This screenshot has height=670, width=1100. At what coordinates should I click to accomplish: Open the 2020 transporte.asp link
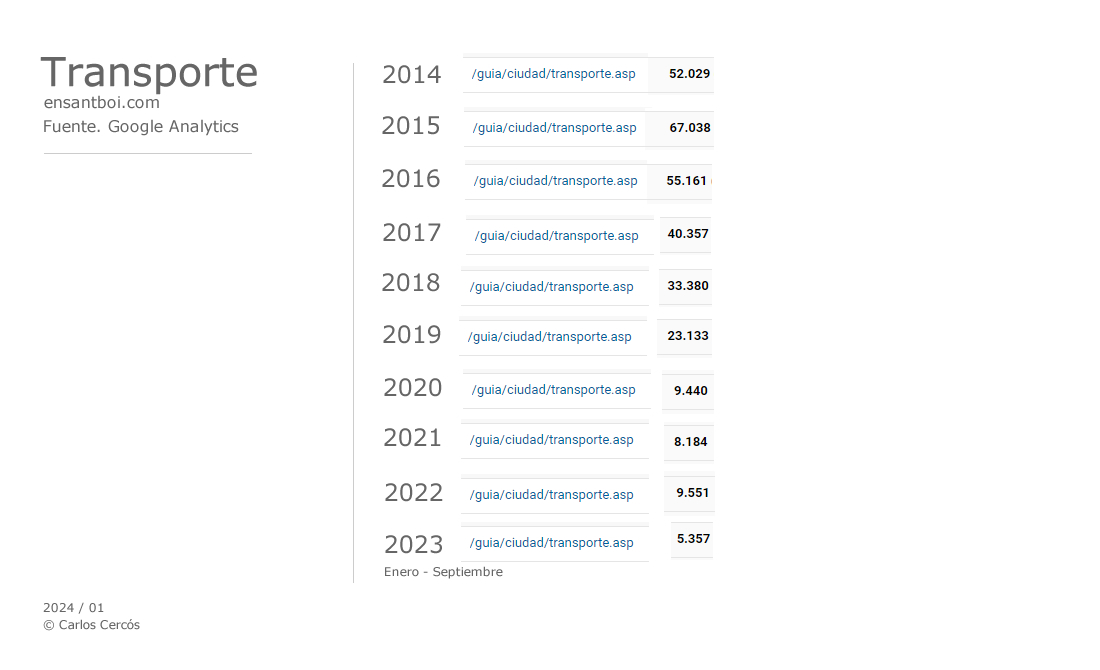pyautogui.click(x=554, y=390)
